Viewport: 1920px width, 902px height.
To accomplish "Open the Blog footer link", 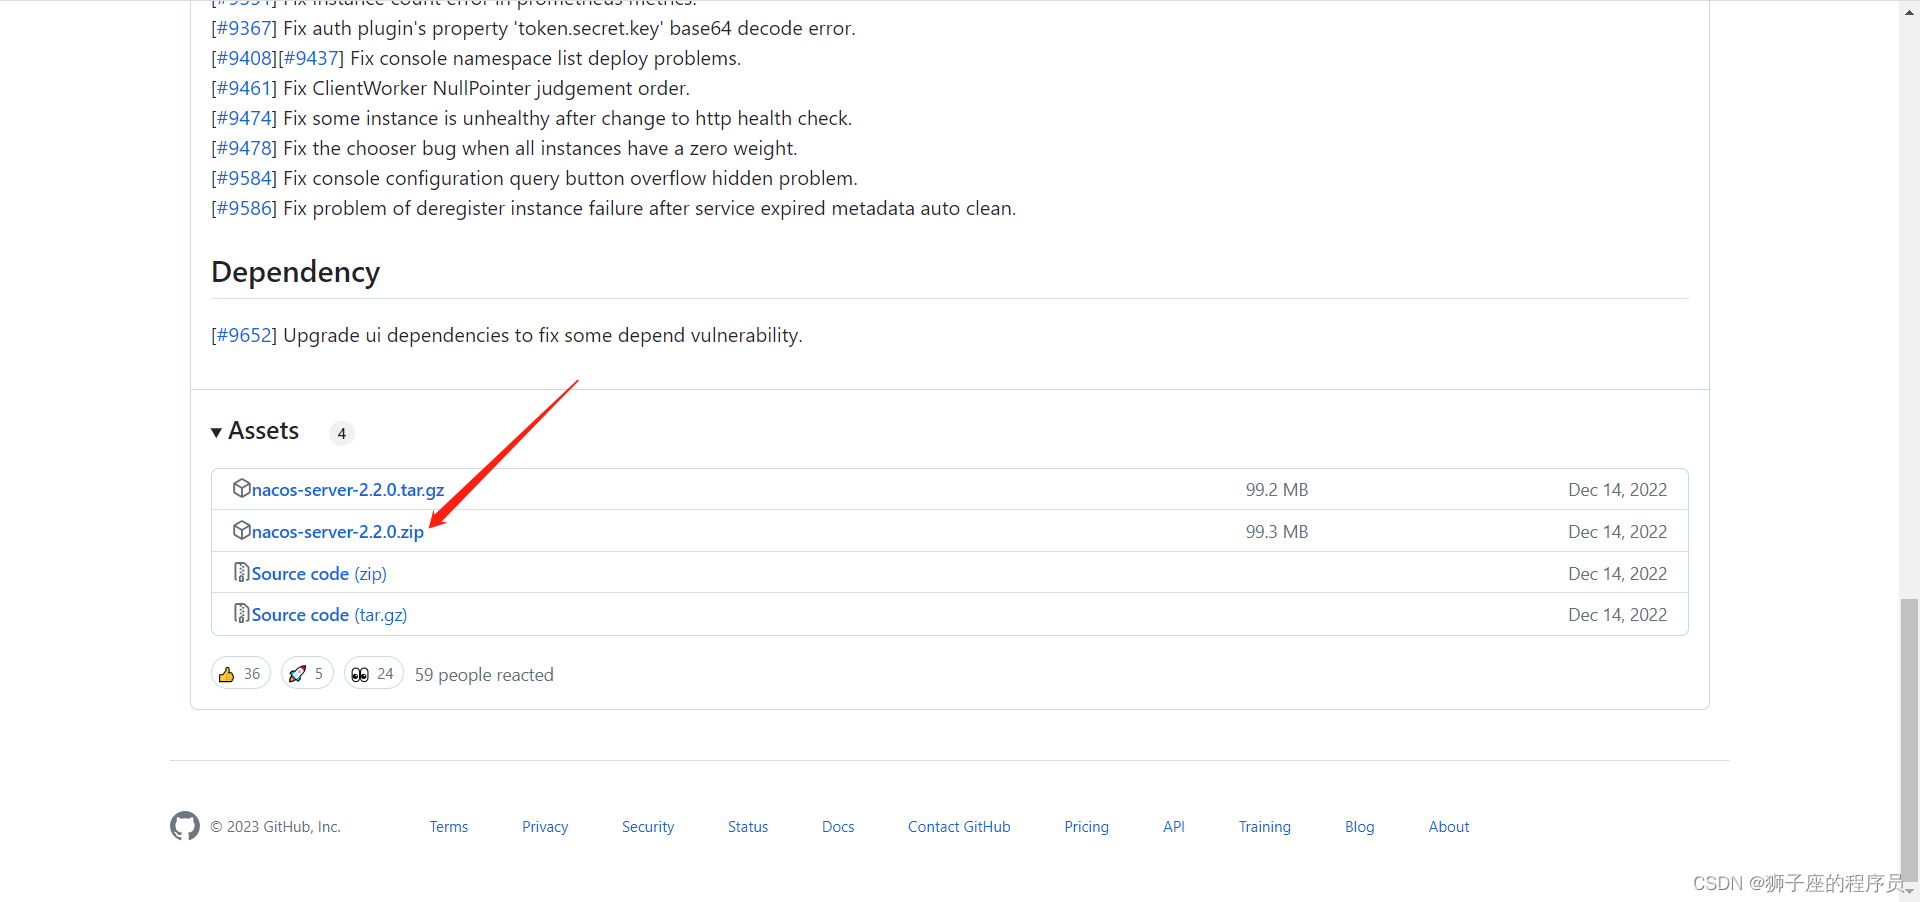I will pyautogui.click(x=1360, y=827).
